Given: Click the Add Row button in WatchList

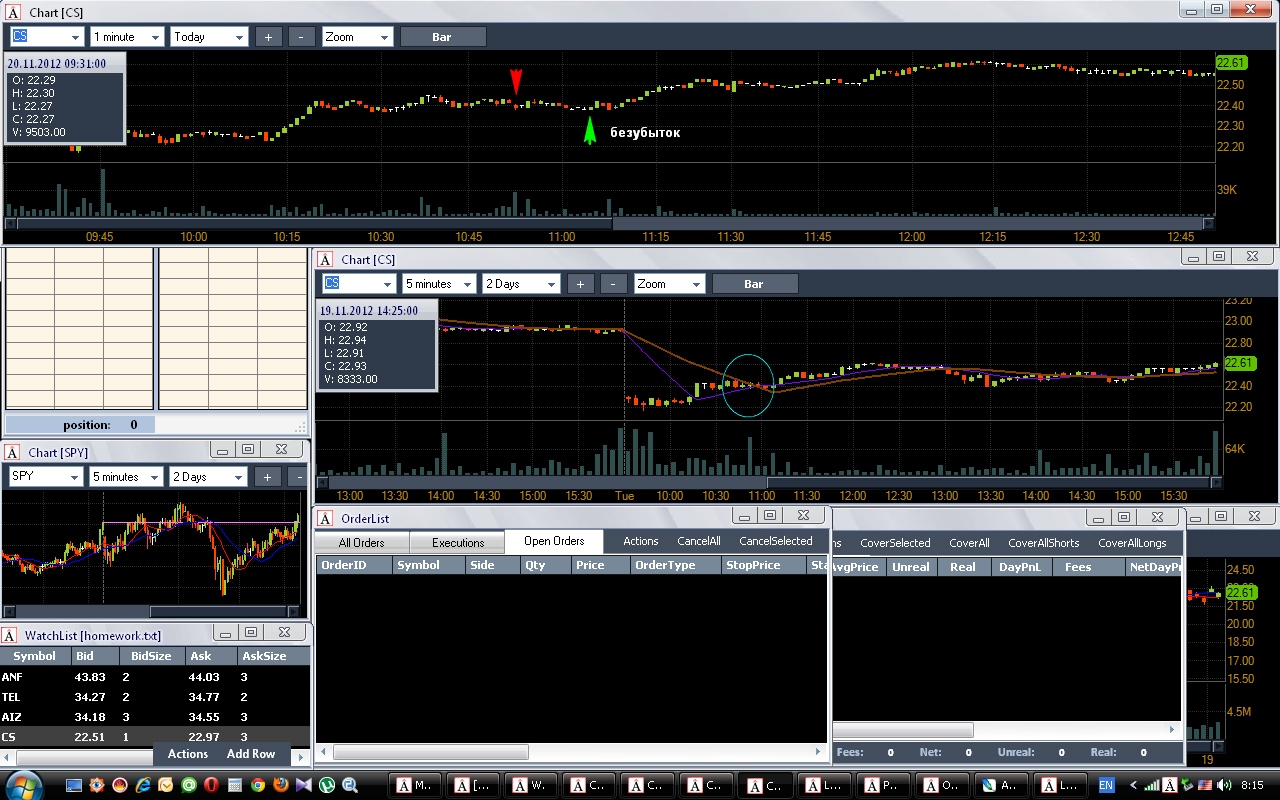Looking at the screenshot, I should (x=251, y=754).
